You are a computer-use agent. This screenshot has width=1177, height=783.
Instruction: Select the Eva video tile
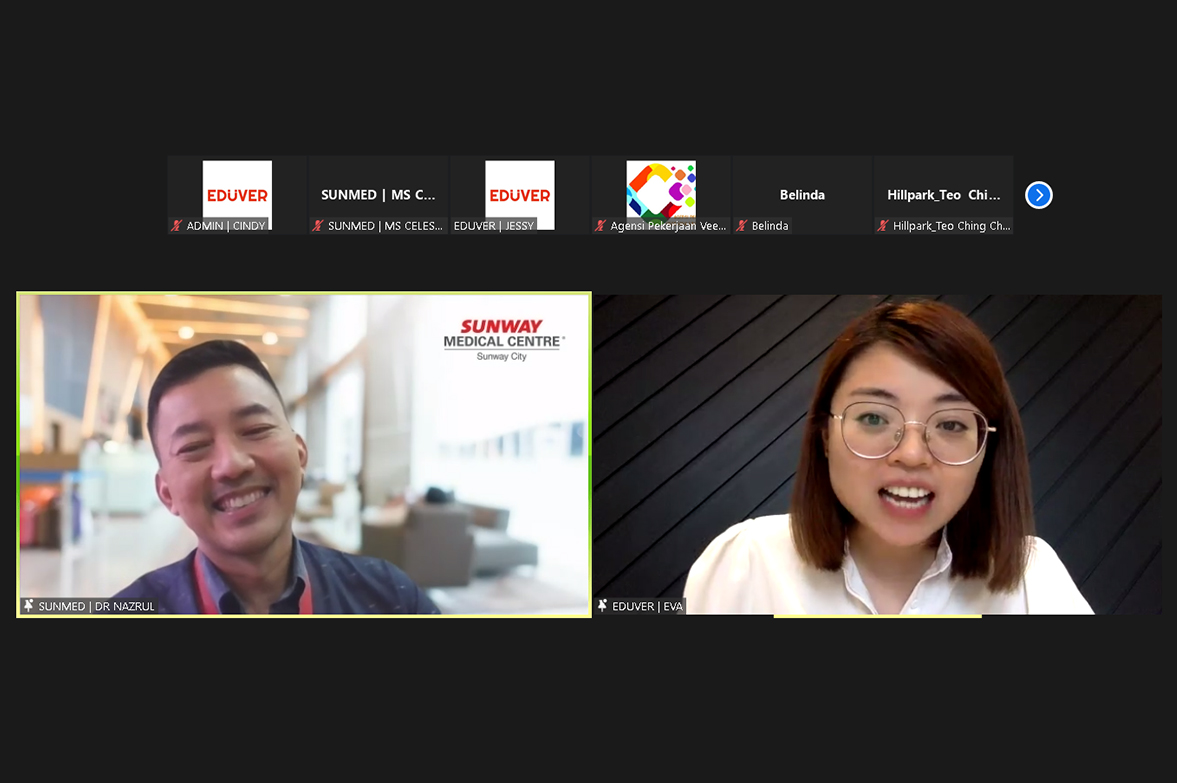pos(877,454)
